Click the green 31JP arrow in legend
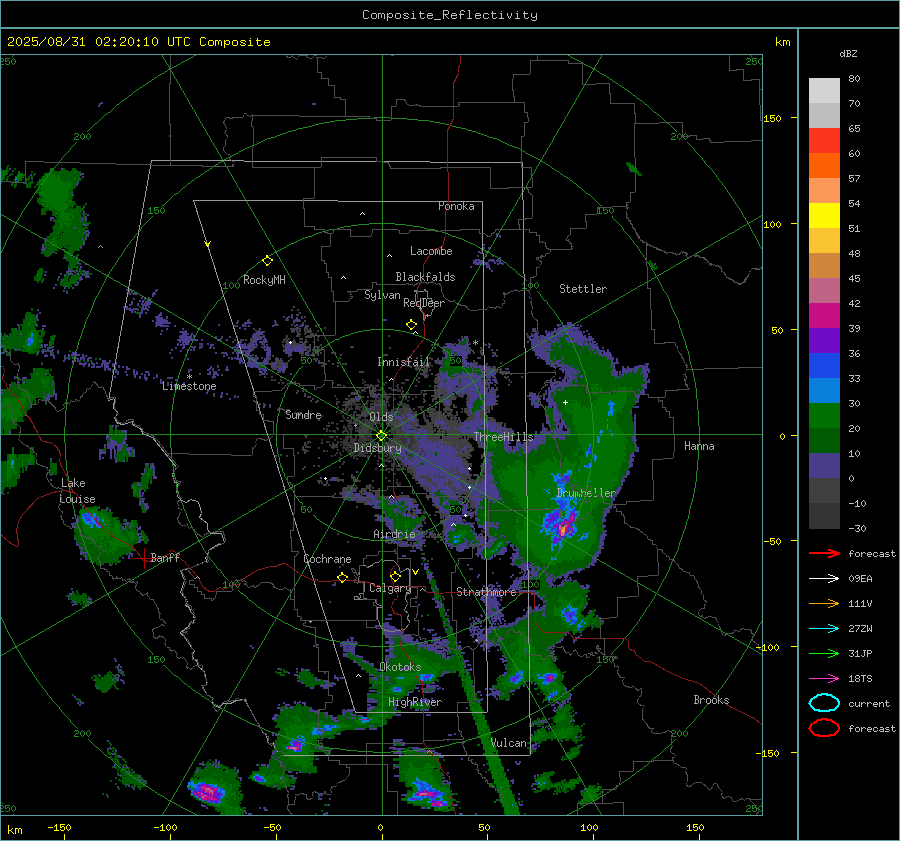Screen dimensions: 900x841 click(824, 653)
